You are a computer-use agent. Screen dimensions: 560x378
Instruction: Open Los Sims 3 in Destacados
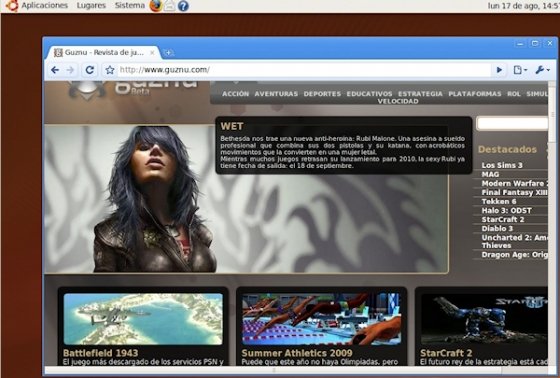(502, 165)
